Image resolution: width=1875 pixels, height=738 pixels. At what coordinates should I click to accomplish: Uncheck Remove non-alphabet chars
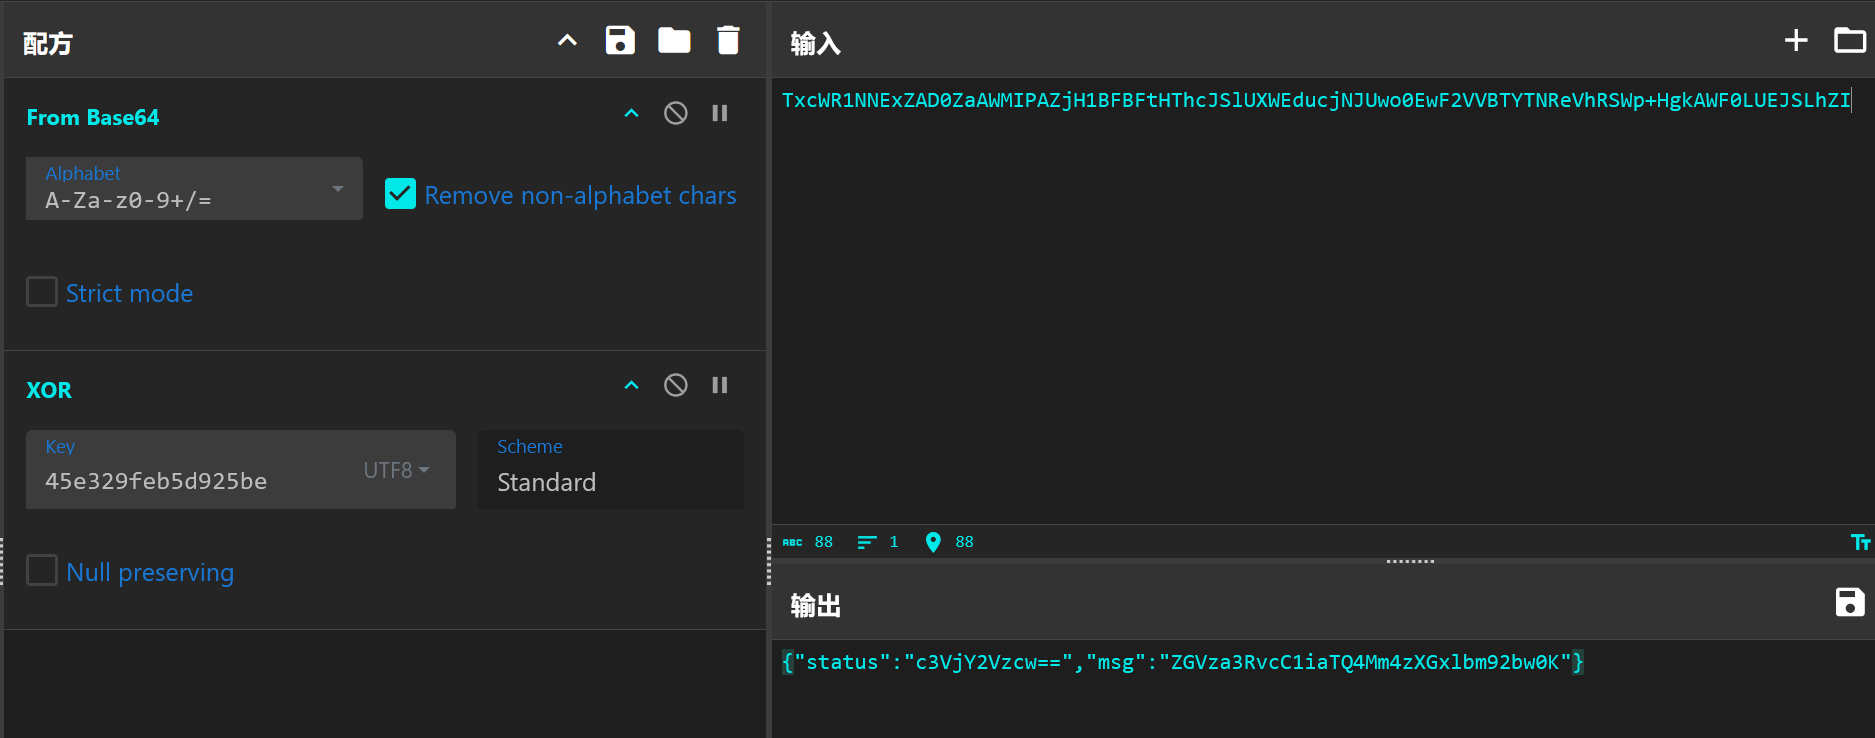click(x=400, y=194)
